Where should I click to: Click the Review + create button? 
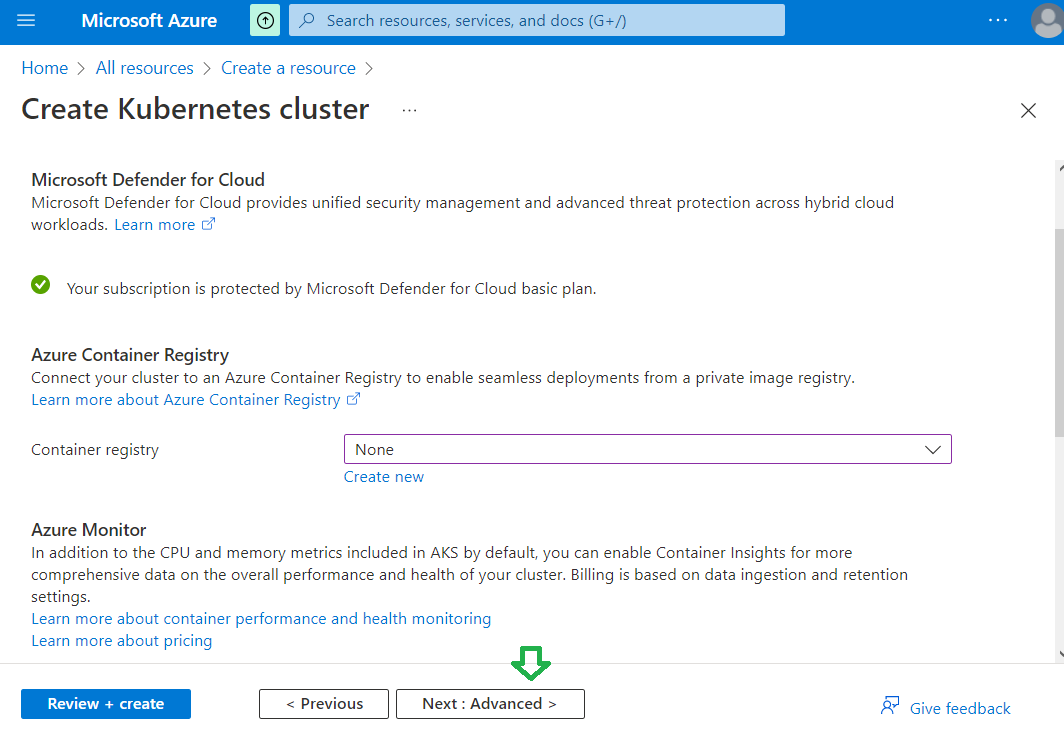pyautogui.click(x=106, y=704)
